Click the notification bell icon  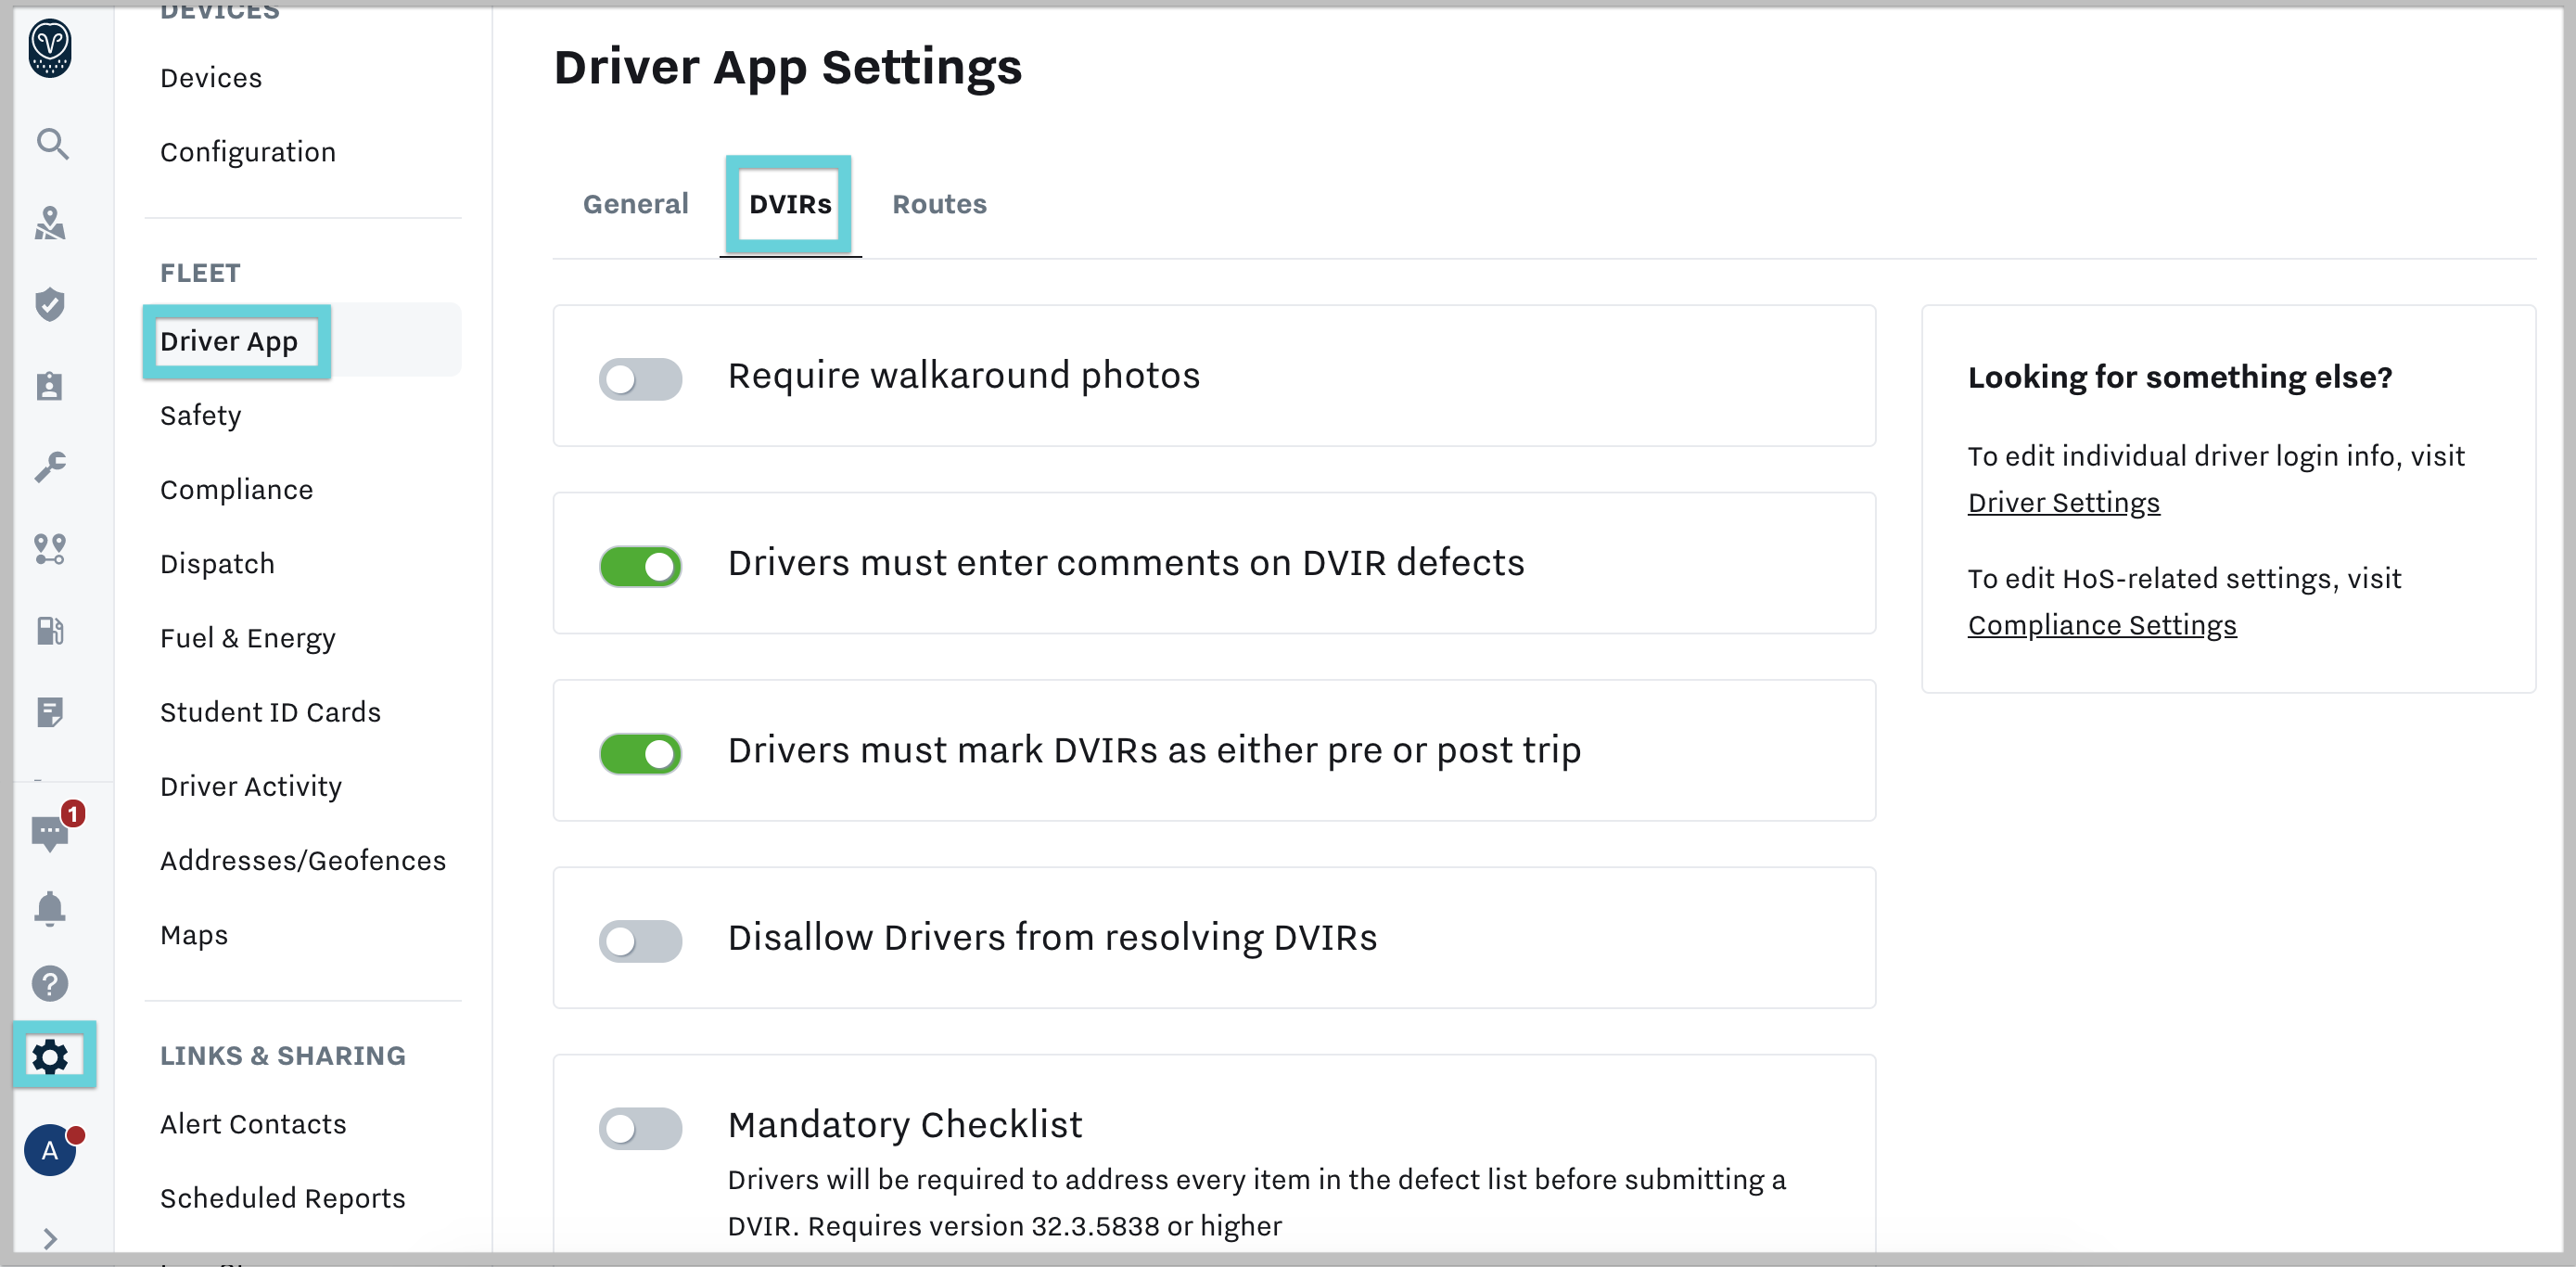click(52, 908)
